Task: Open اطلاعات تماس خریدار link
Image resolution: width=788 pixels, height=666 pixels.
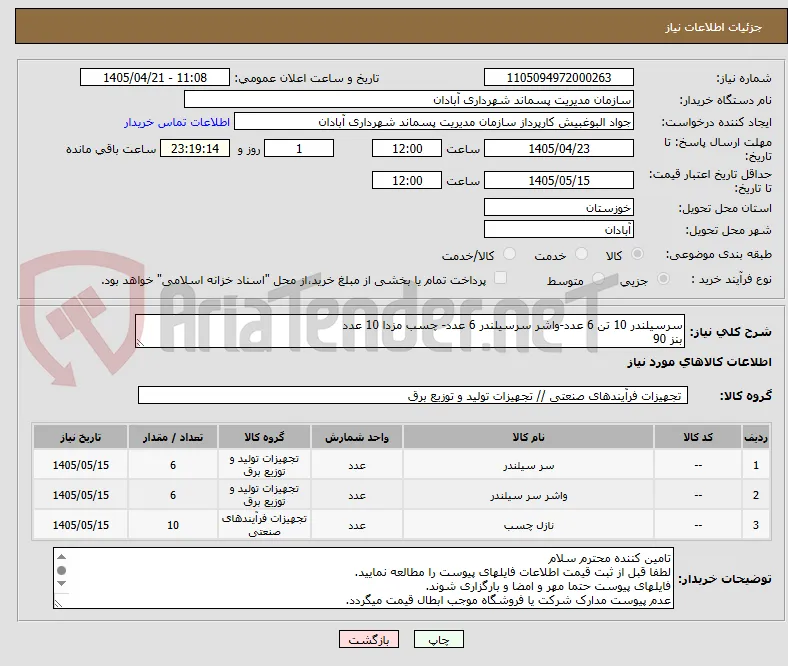Action: pos(177,122)
